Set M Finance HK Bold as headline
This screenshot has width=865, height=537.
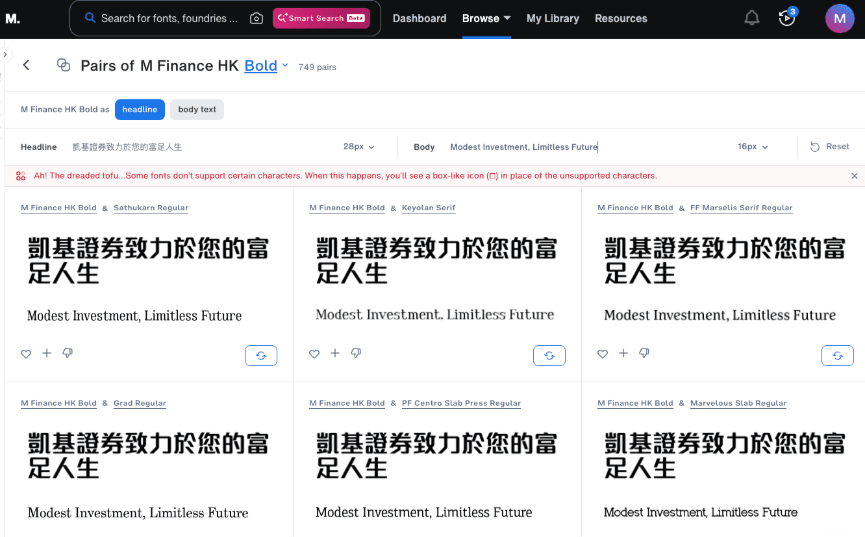(139, 109)
